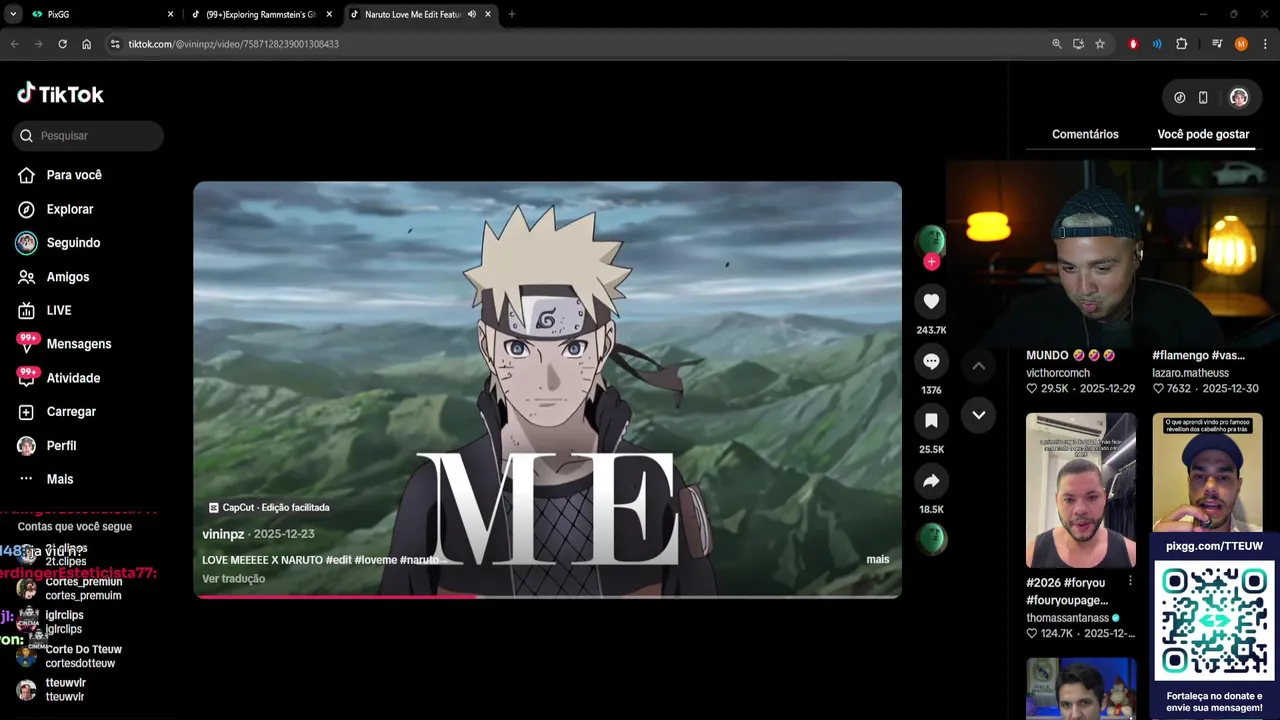
Task: Open the Chrome extensions puzzle icon
Action: click(1181, 44)
